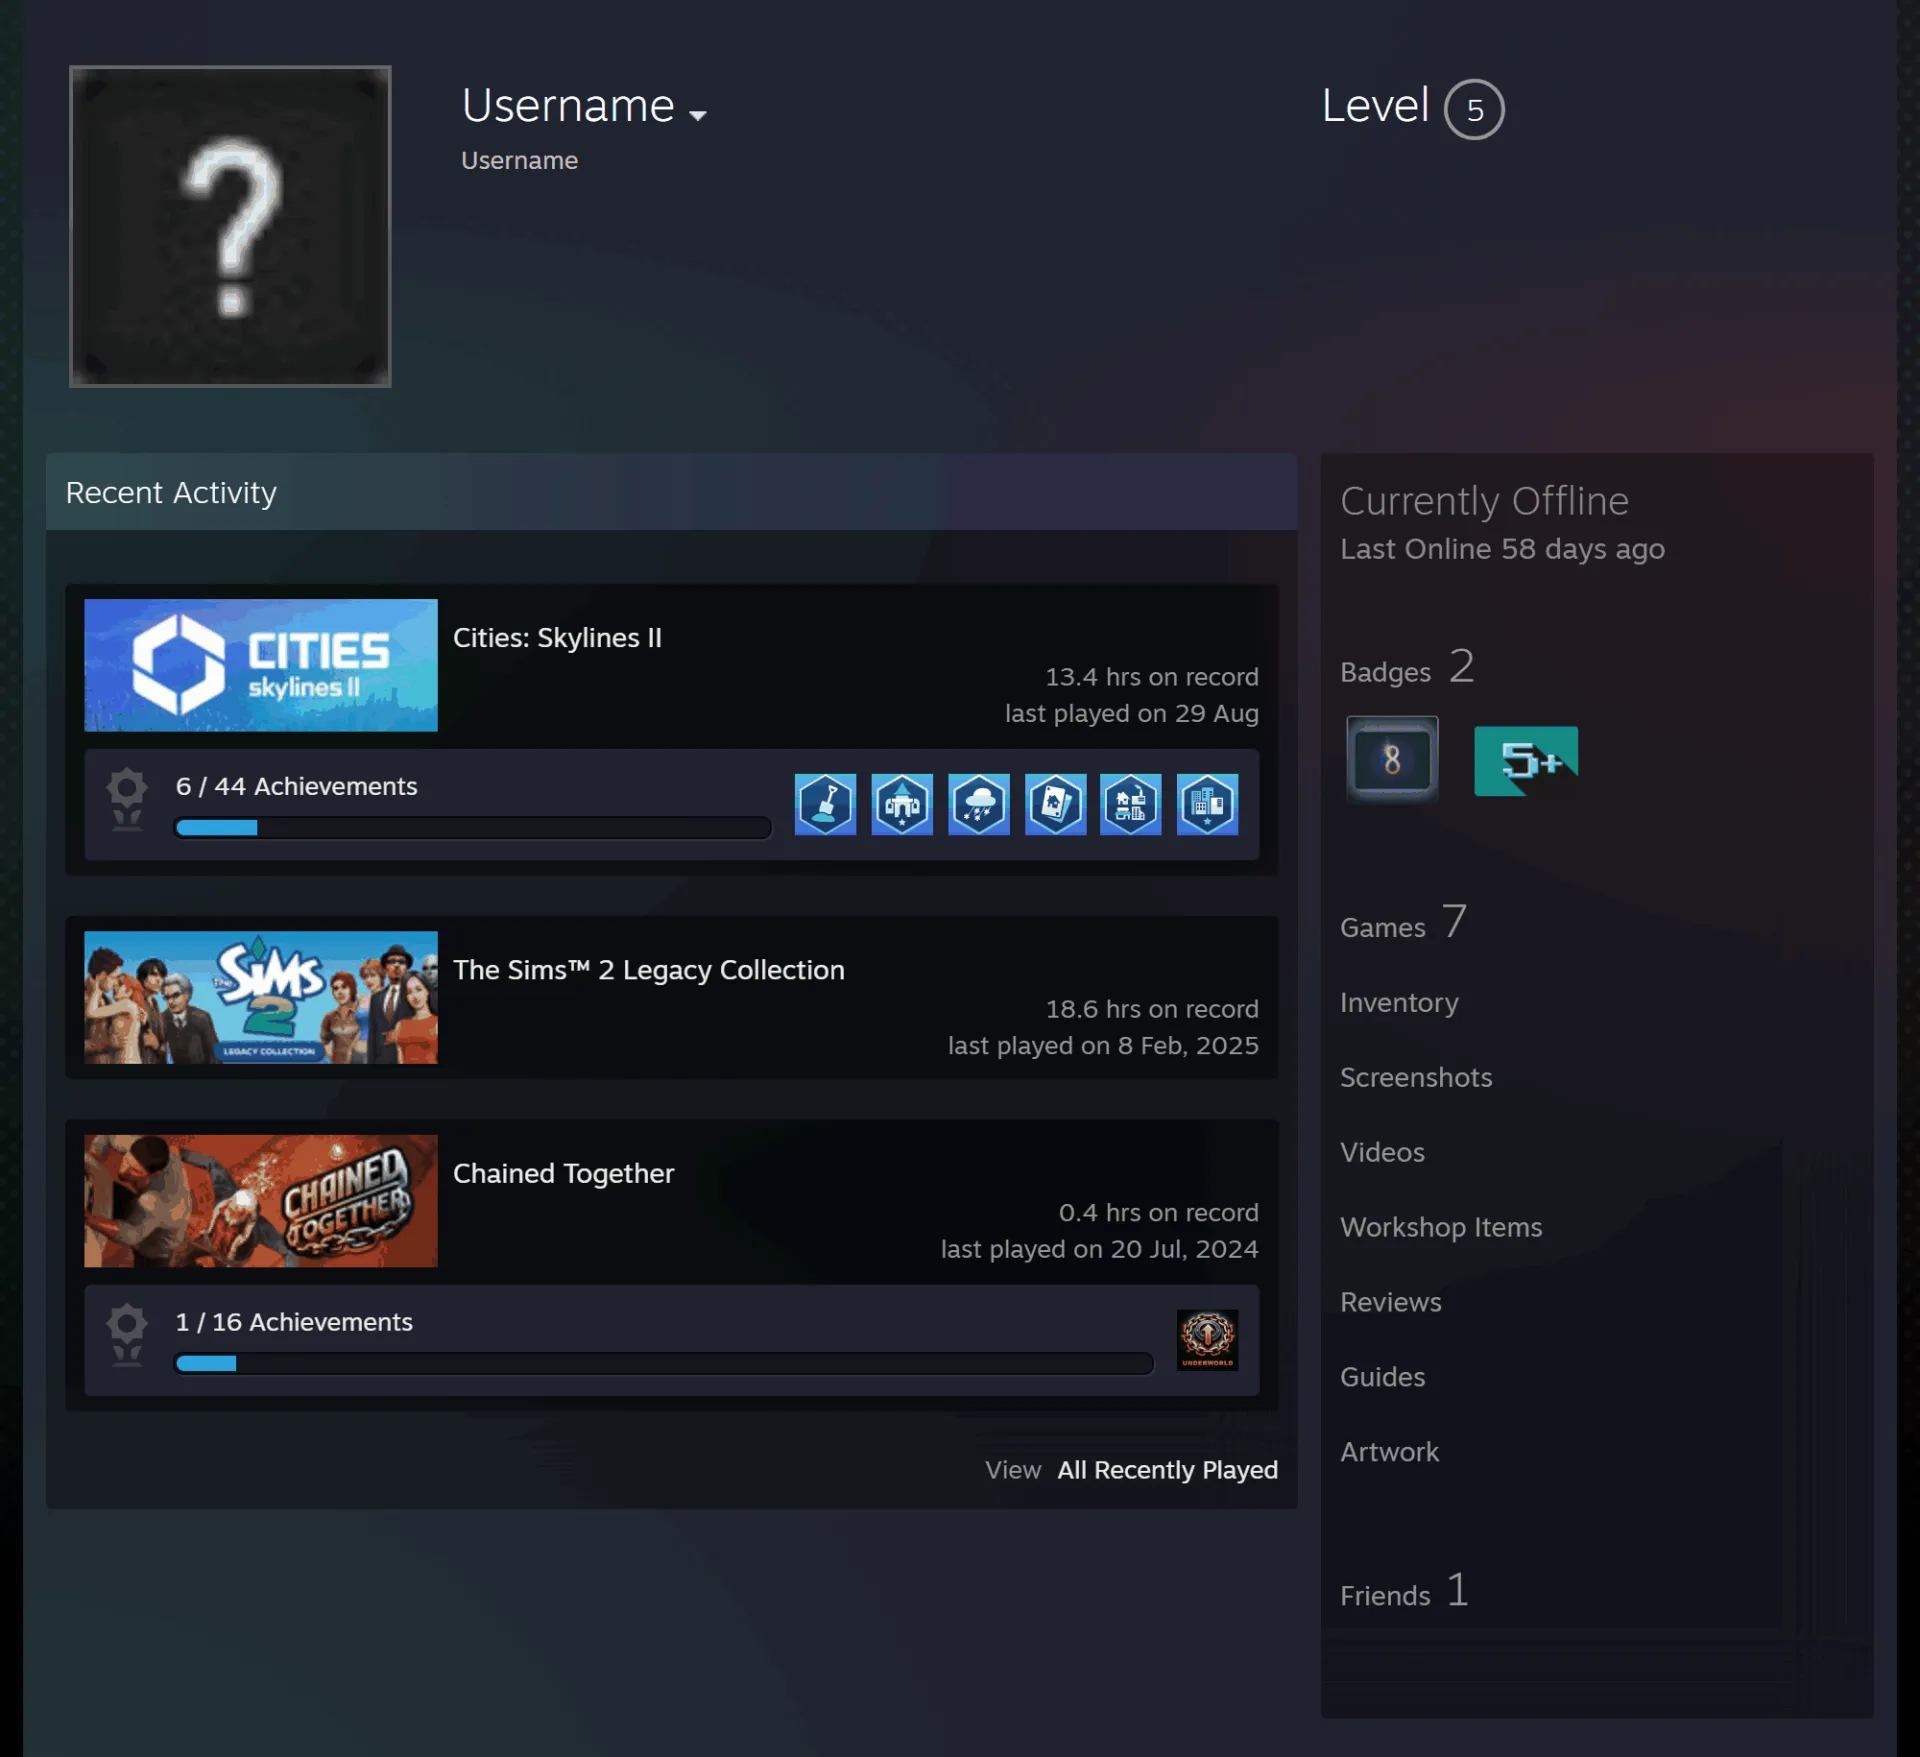Viewport: 1920px width, 1757px height.
Task: Open the Chained Together banner image
Action: pos(261,1201)
